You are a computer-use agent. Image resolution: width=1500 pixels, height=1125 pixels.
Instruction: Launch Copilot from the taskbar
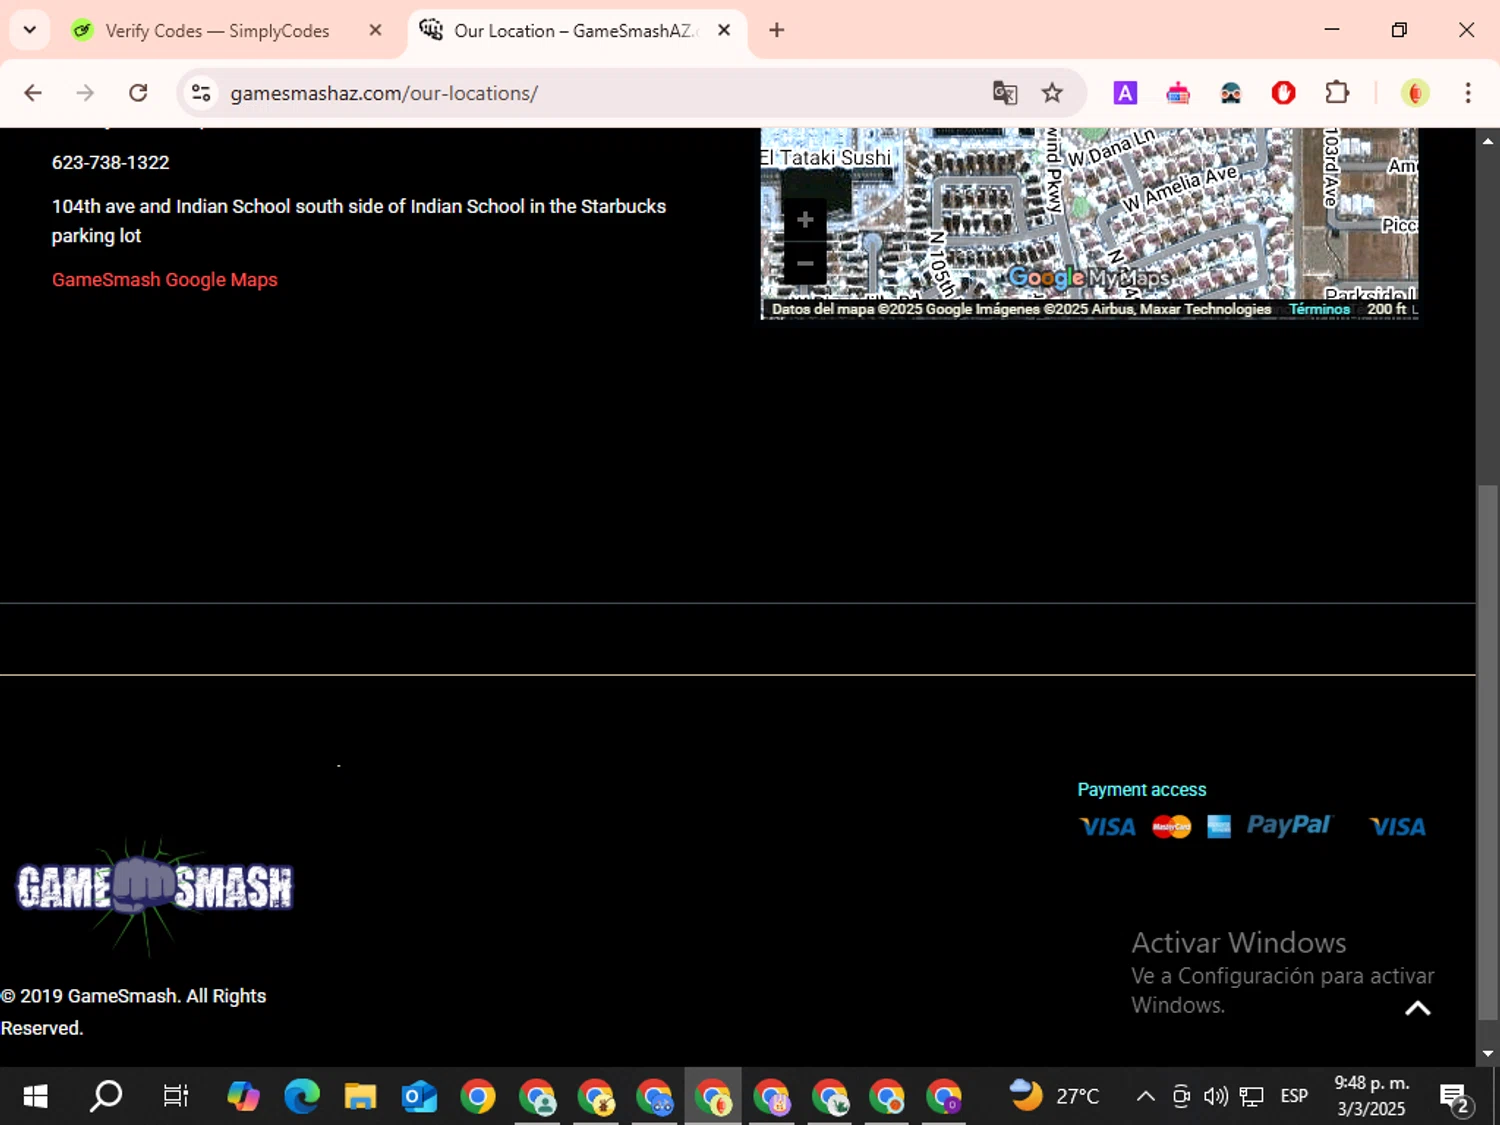click(243, 1097)
